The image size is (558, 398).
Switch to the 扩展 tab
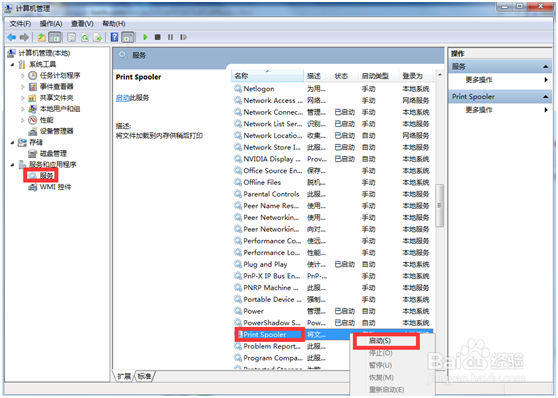124,376
